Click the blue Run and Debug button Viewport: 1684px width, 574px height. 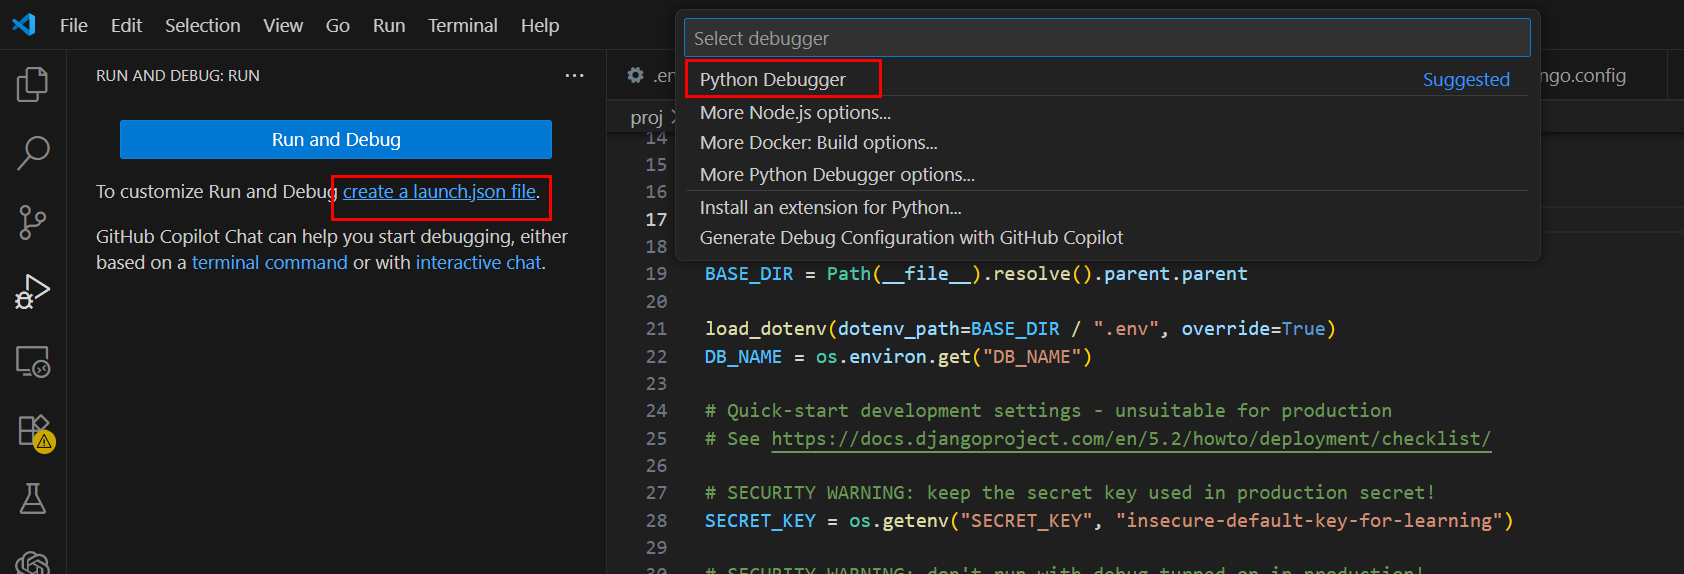(336, 140)
